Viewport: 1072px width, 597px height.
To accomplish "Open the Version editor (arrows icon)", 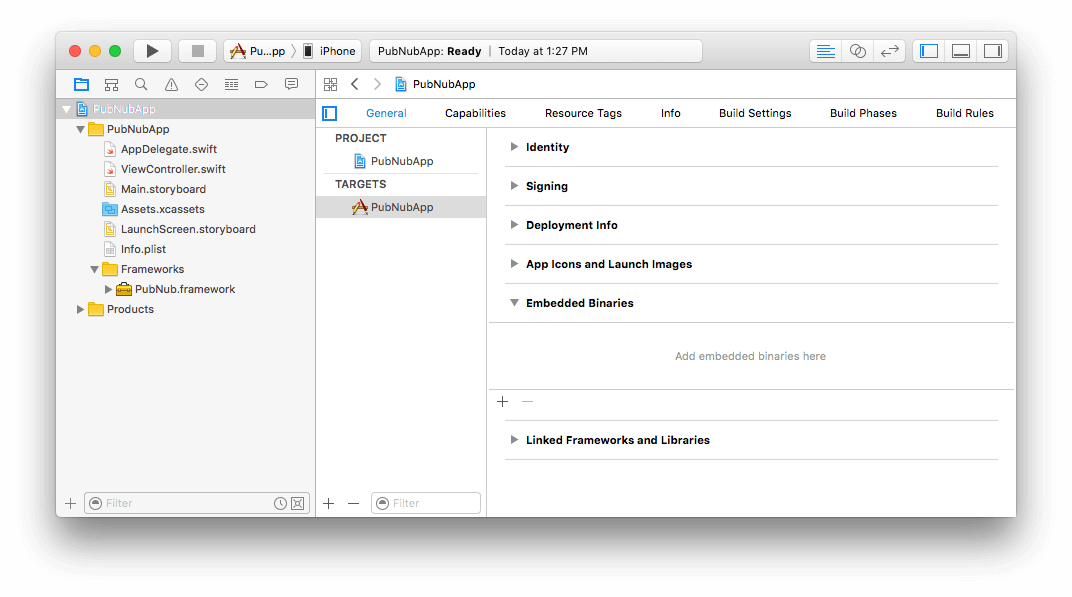I will click(890, 50).
